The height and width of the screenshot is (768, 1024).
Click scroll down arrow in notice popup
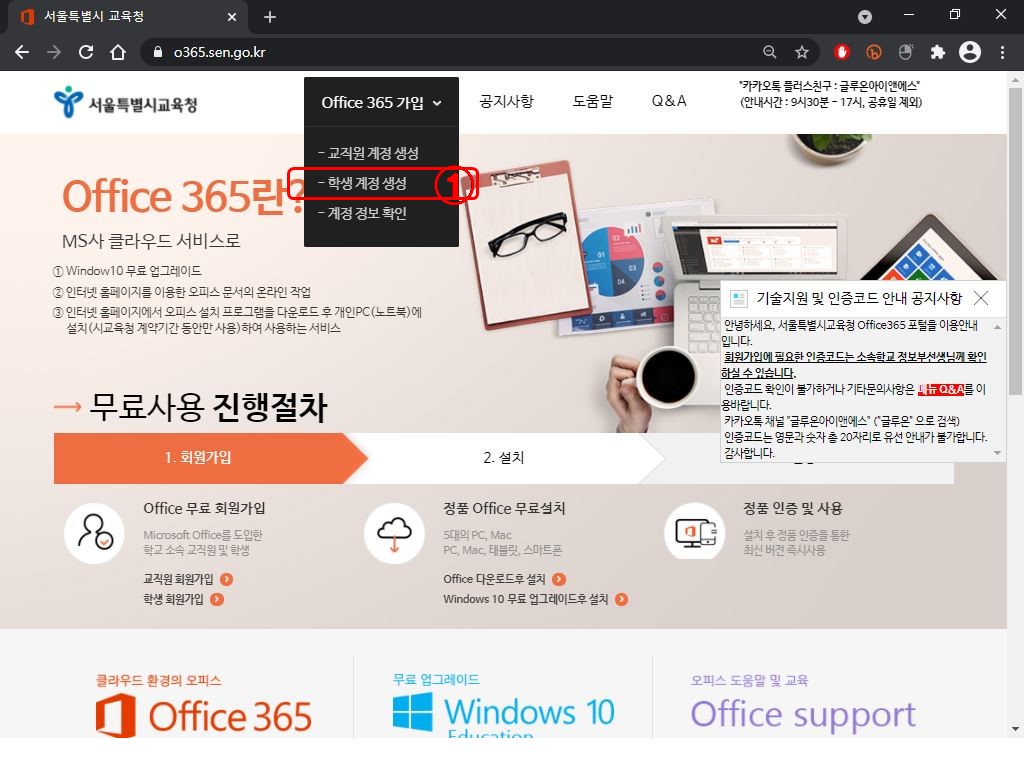tap(997, 453)
